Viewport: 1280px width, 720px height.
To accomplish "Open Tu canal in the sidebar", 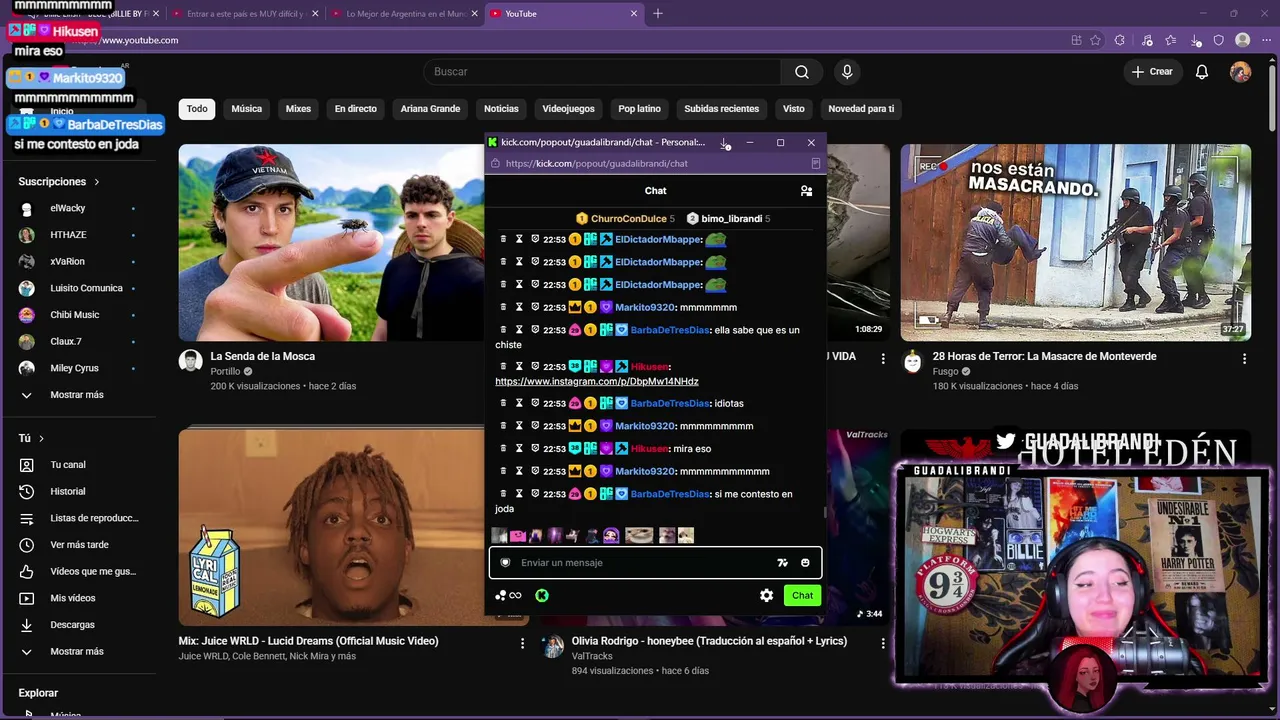I will tap(68, 465).
